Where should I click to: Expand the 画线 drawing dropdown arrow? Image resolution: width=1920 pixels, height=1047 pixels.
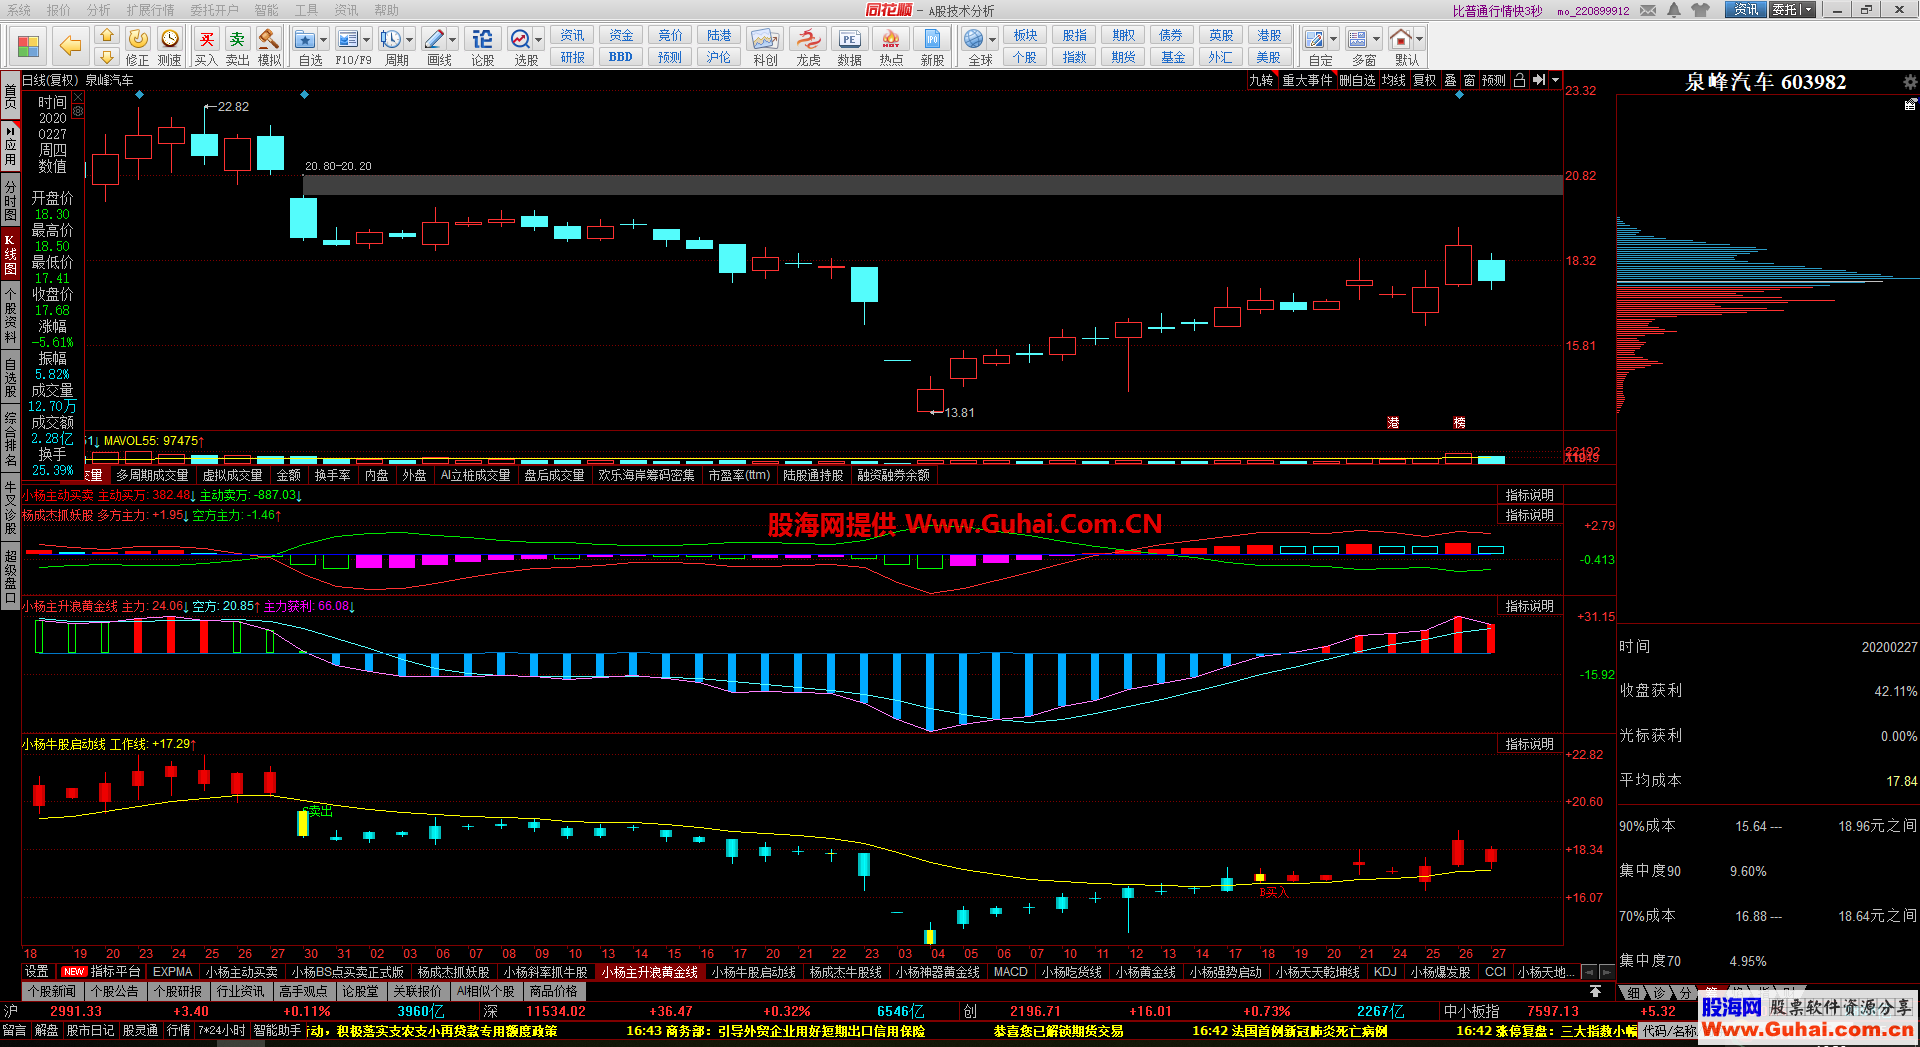(x=453, y=40)
